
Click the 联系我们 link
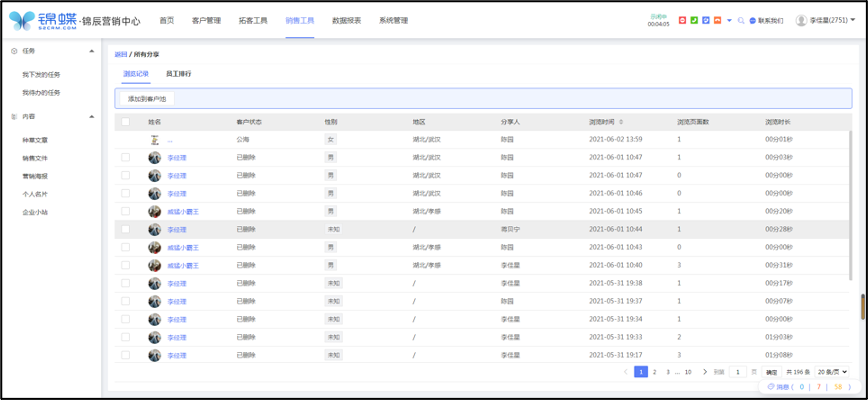click(771, 20)
